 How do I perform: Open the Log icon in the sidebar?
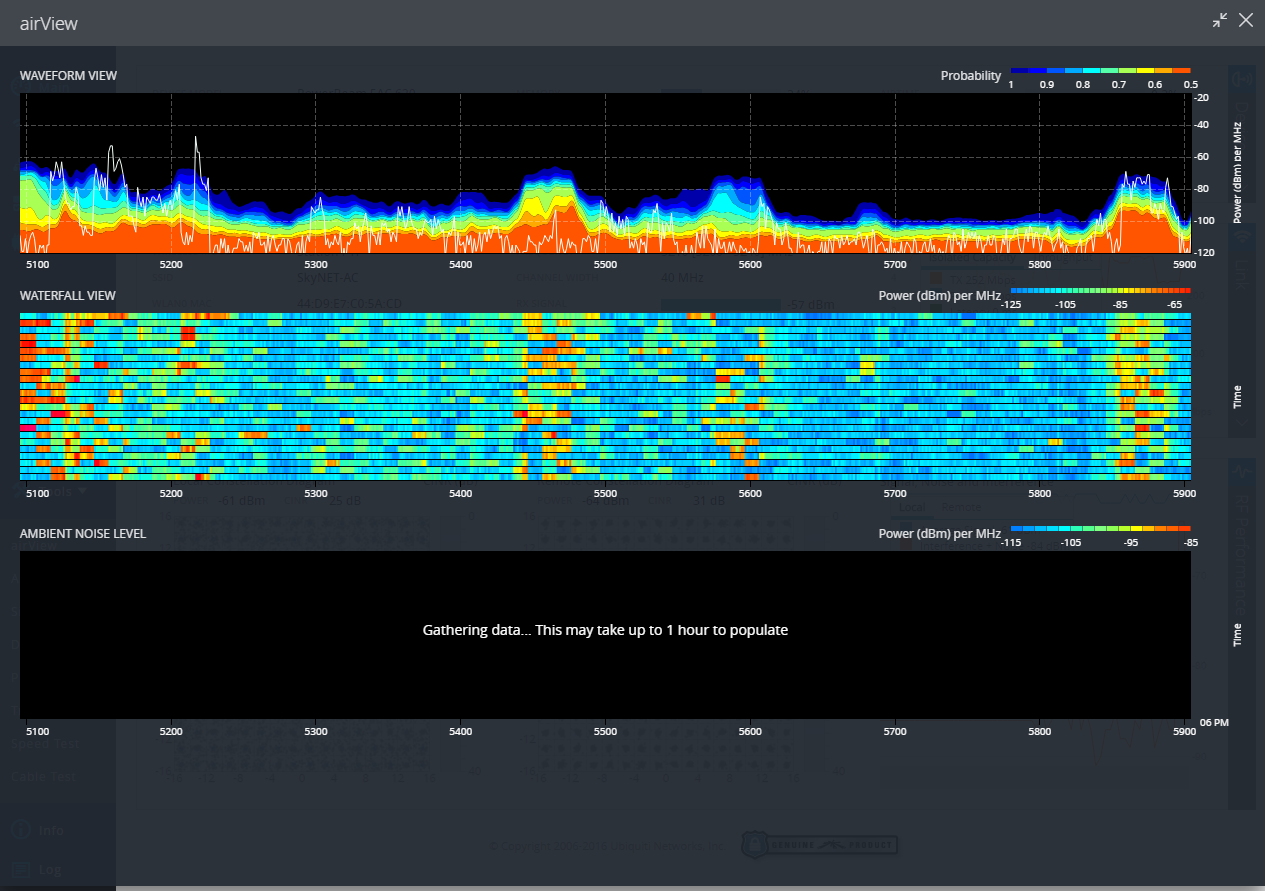tap(19, 870)
